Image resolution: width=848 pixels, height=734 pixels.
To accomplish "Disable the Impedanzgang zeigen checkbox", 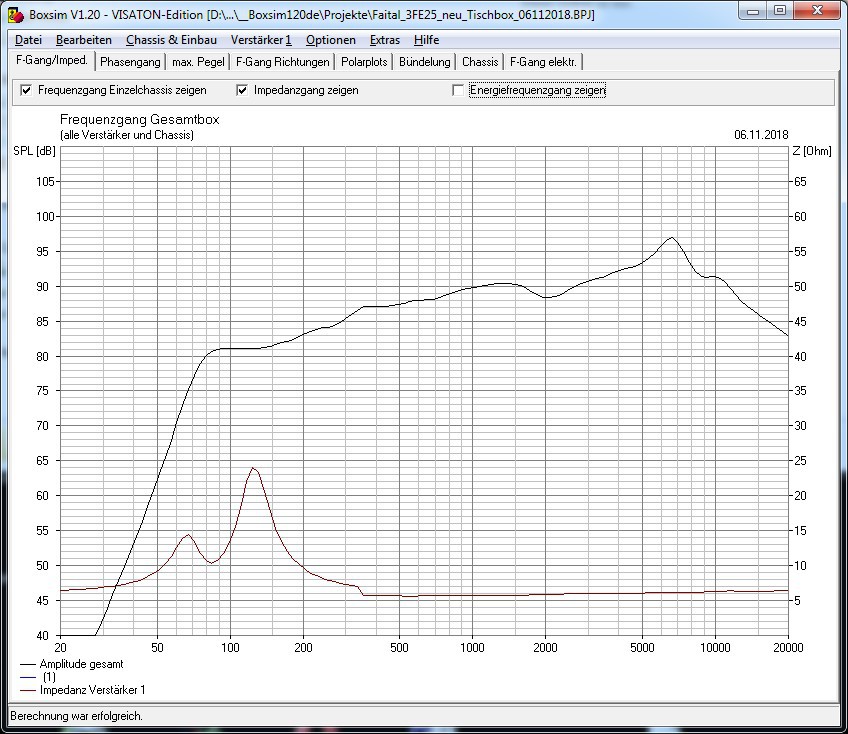I will tap(242, 90).
